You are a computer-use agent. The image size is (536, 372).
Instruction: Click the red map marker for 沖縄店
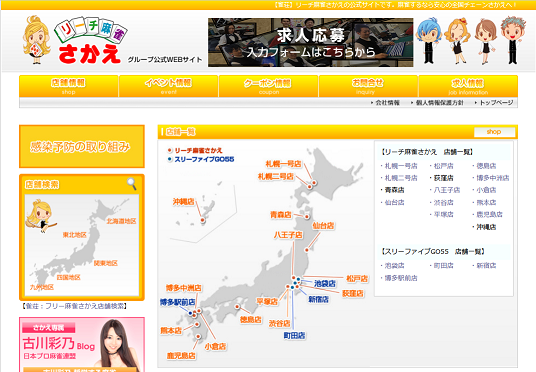point(203,220)
